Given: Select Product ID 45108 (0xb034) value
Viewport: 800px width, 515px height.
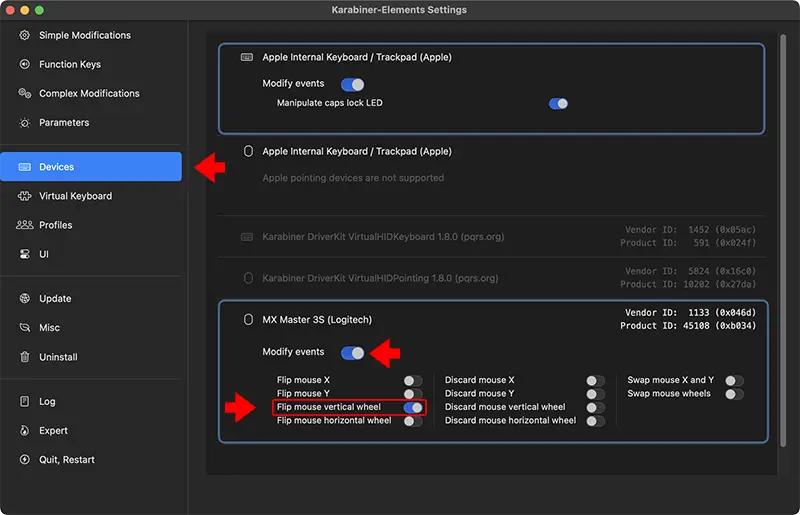Looking at the screenshot, I should pyautogui.click(x=720, y=326).
